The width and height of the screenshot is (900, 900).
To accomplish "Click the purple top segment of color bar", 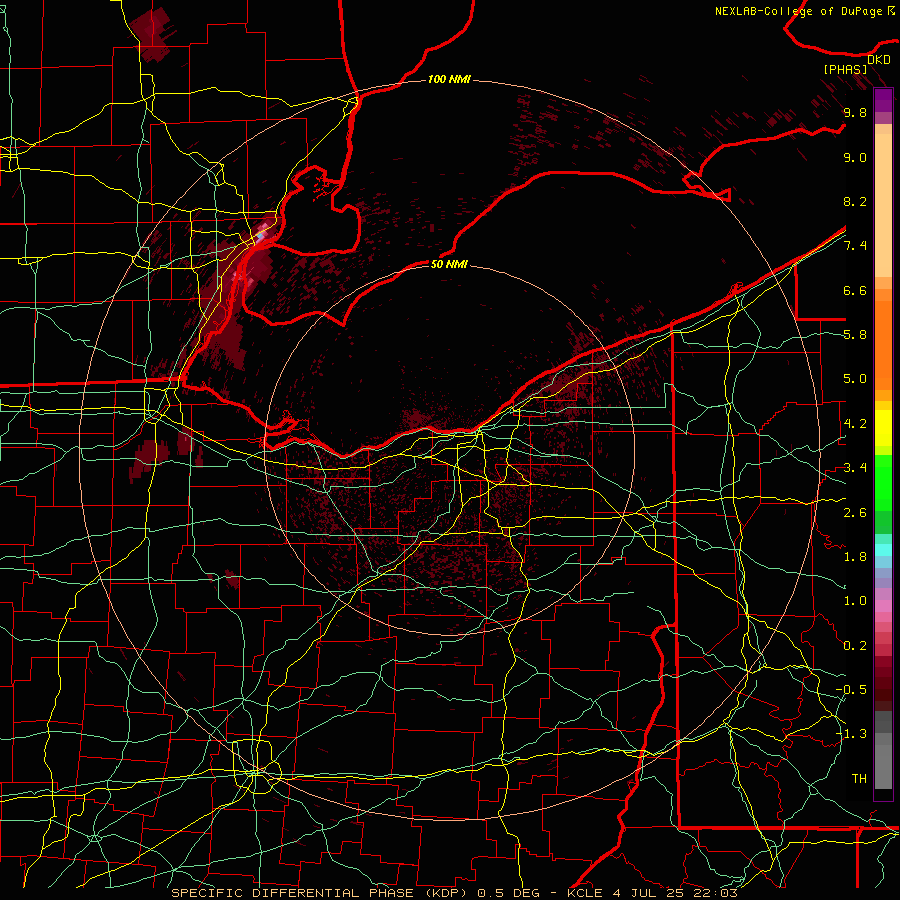I will [883, 100].
